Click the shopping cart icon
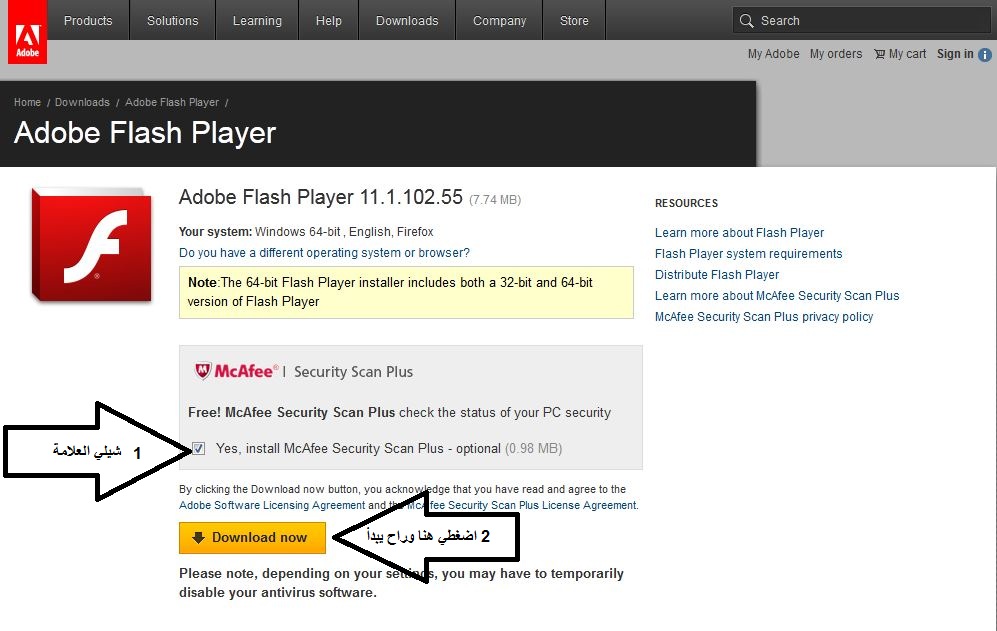This screenshot has height=631, width=997. (879, 54)
